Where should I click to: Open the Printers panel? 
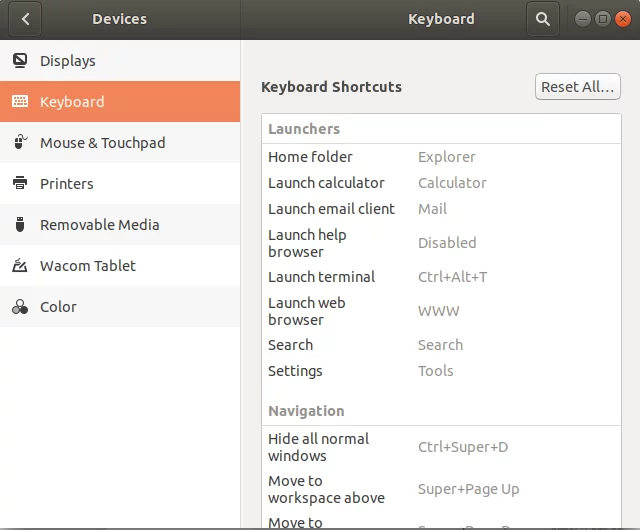120,184
